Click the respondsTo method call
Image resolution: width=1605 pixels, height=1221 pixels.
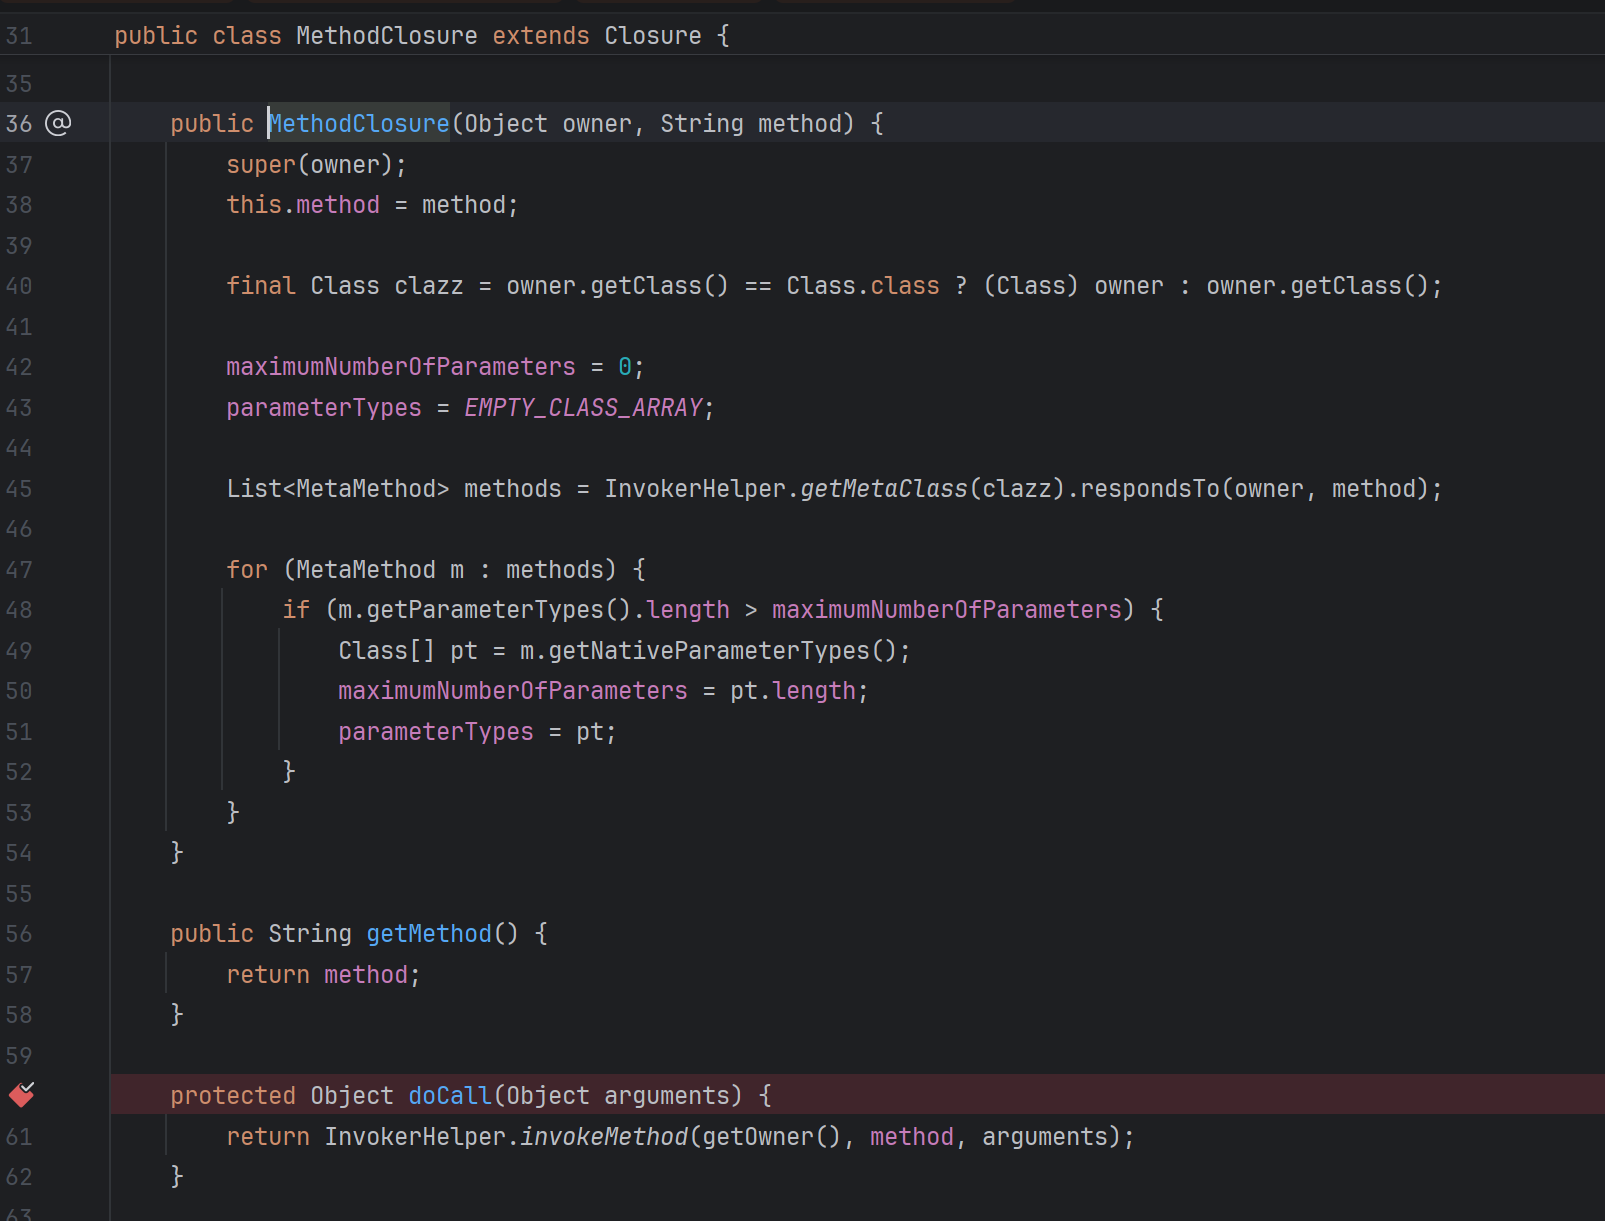point(1150,489)
